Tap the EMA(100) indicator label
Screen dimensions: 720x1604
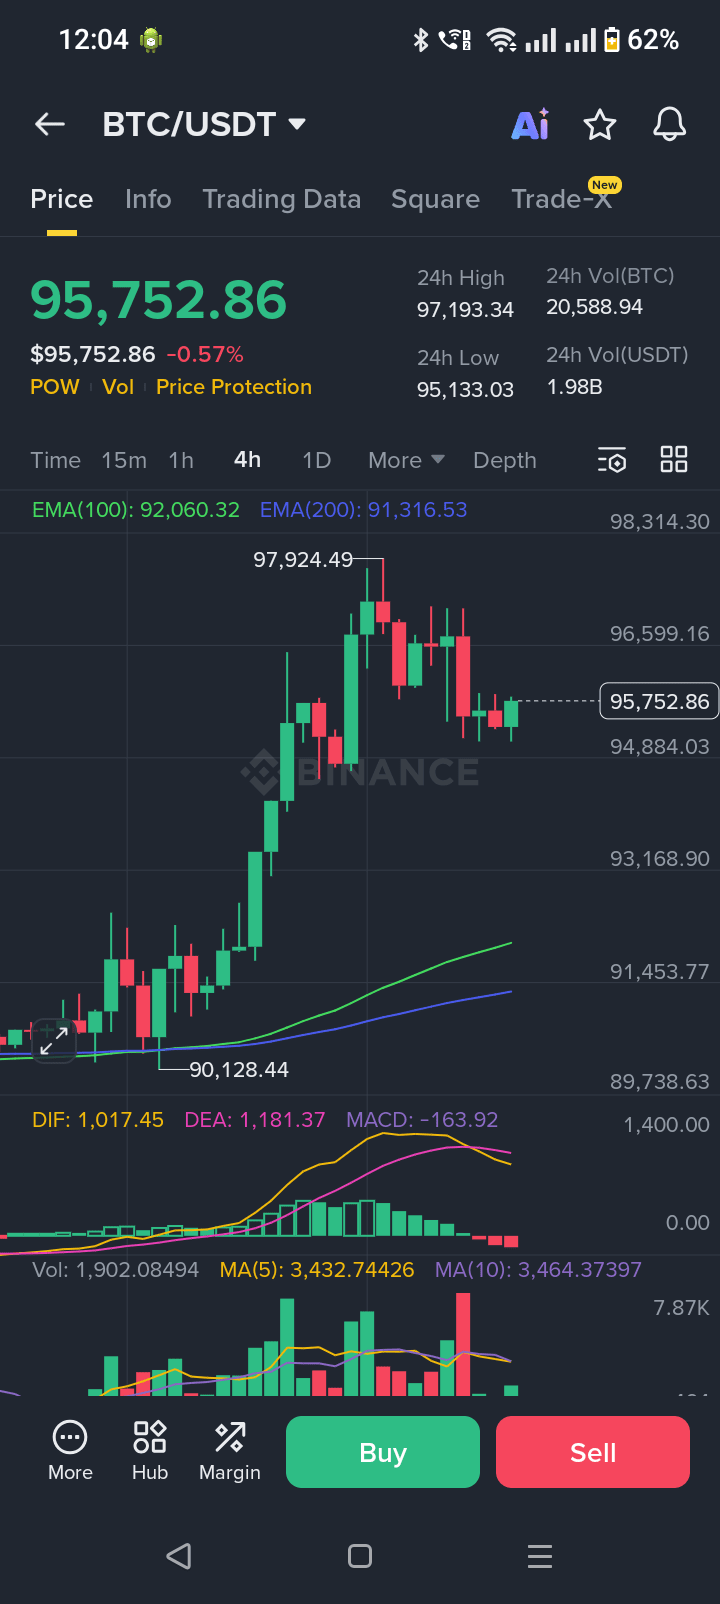[x=136, y=510]
